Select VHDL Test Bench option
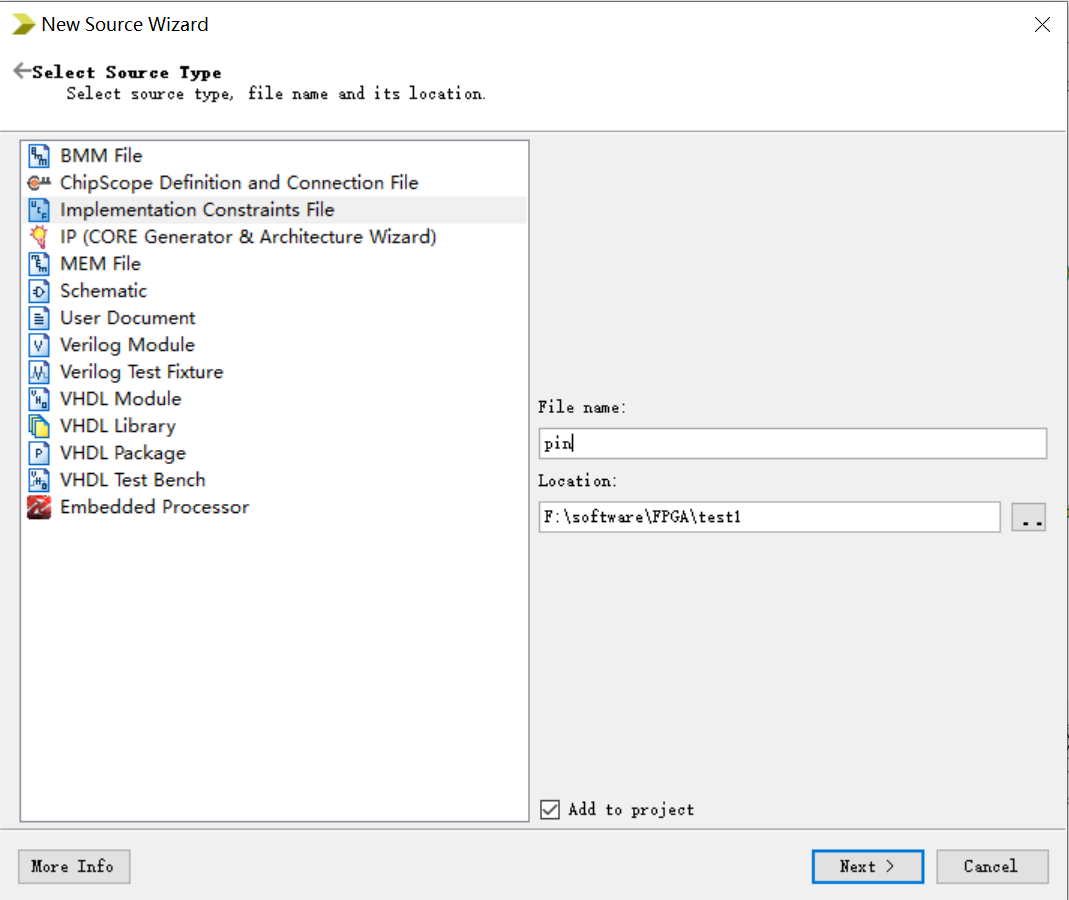1069x900 pixels. click(x=132, y=479)
